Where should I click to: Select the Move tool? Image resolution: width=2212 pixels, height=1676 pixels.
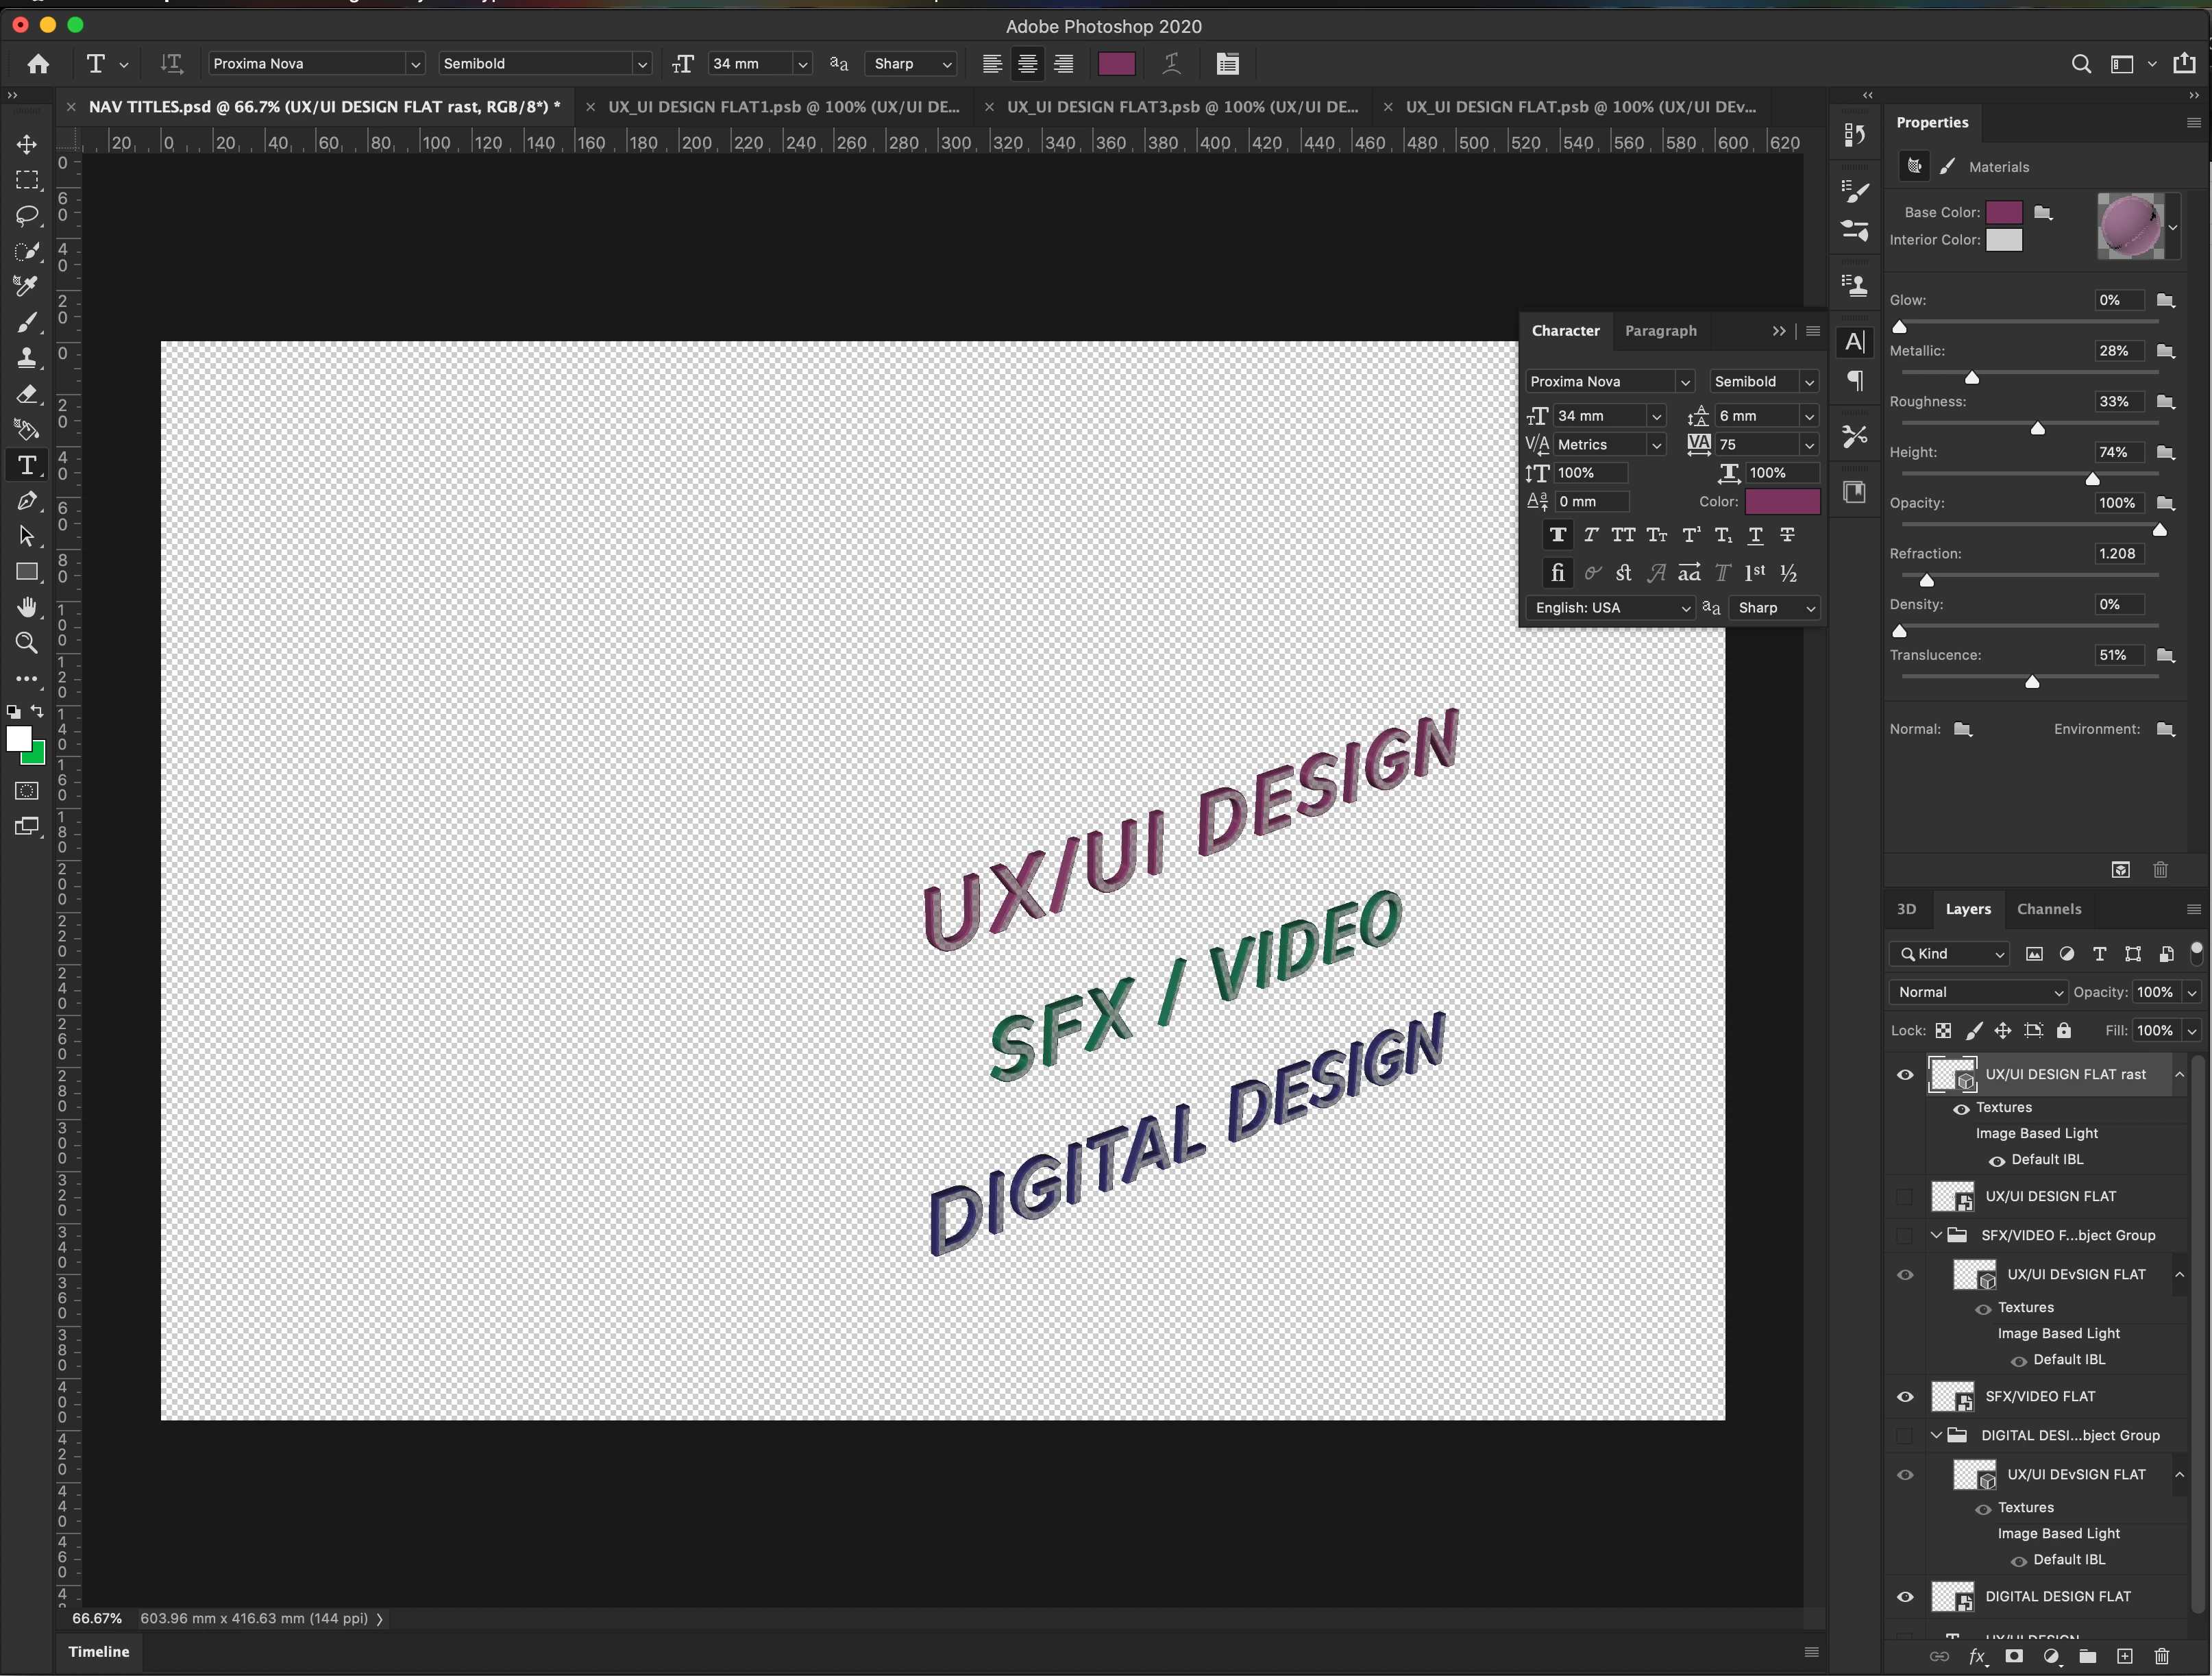27,144
